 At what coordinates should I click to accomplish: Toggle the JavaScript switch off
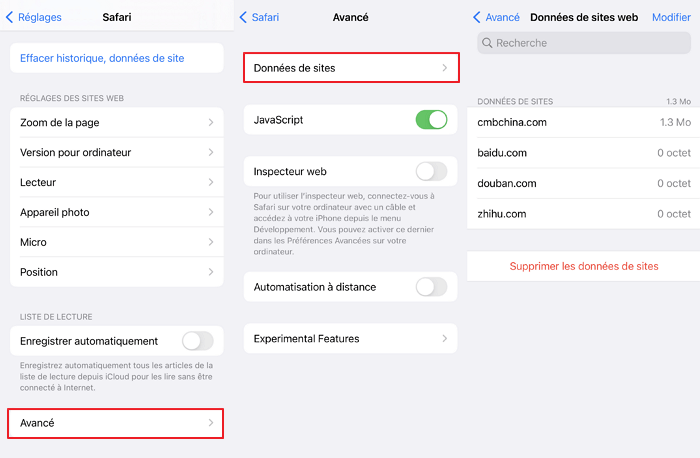point(431,120)
